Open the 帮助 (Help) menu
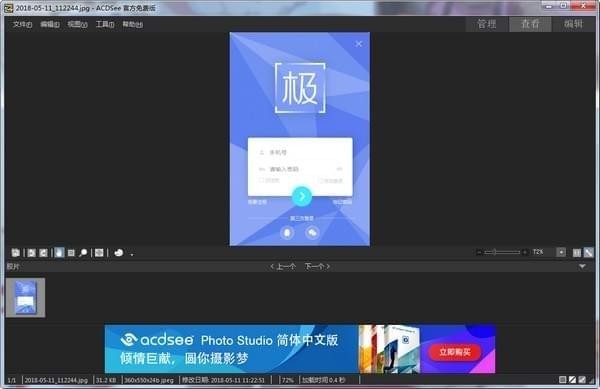 [x=132, y=24]
